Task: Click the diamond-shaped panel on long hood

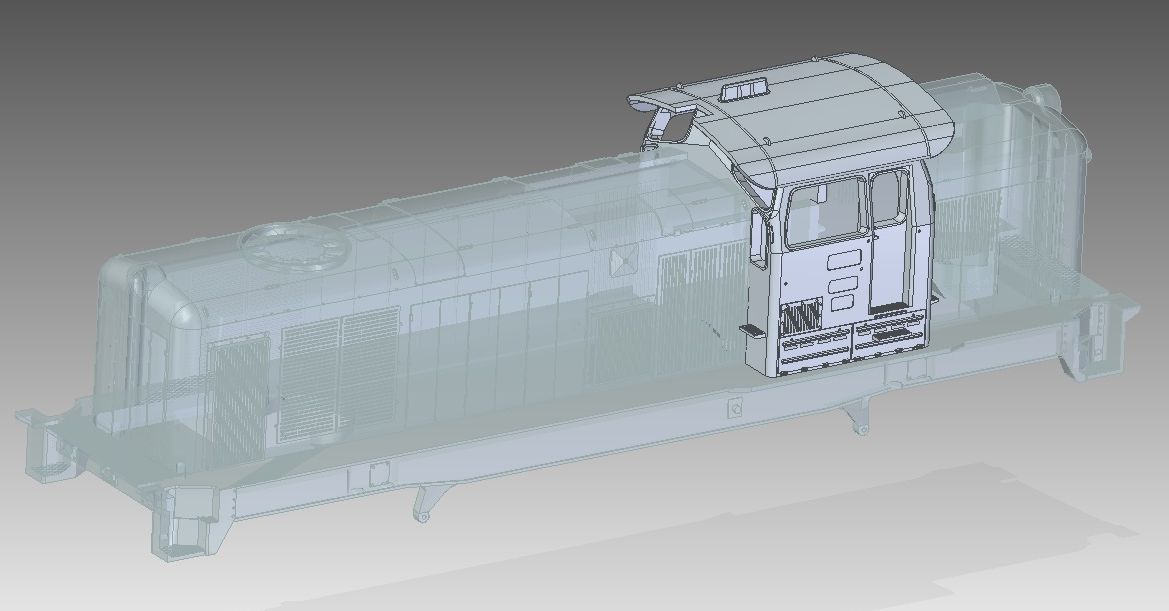Action: click(622, 262)
